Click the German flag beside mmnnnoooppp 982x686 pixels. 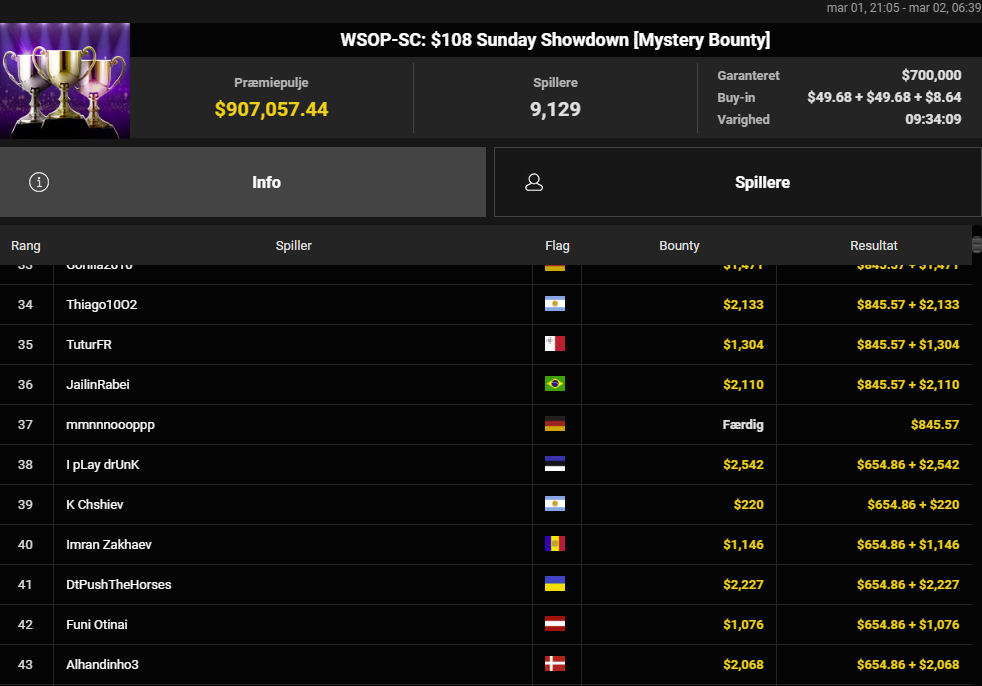pos(554,424)
